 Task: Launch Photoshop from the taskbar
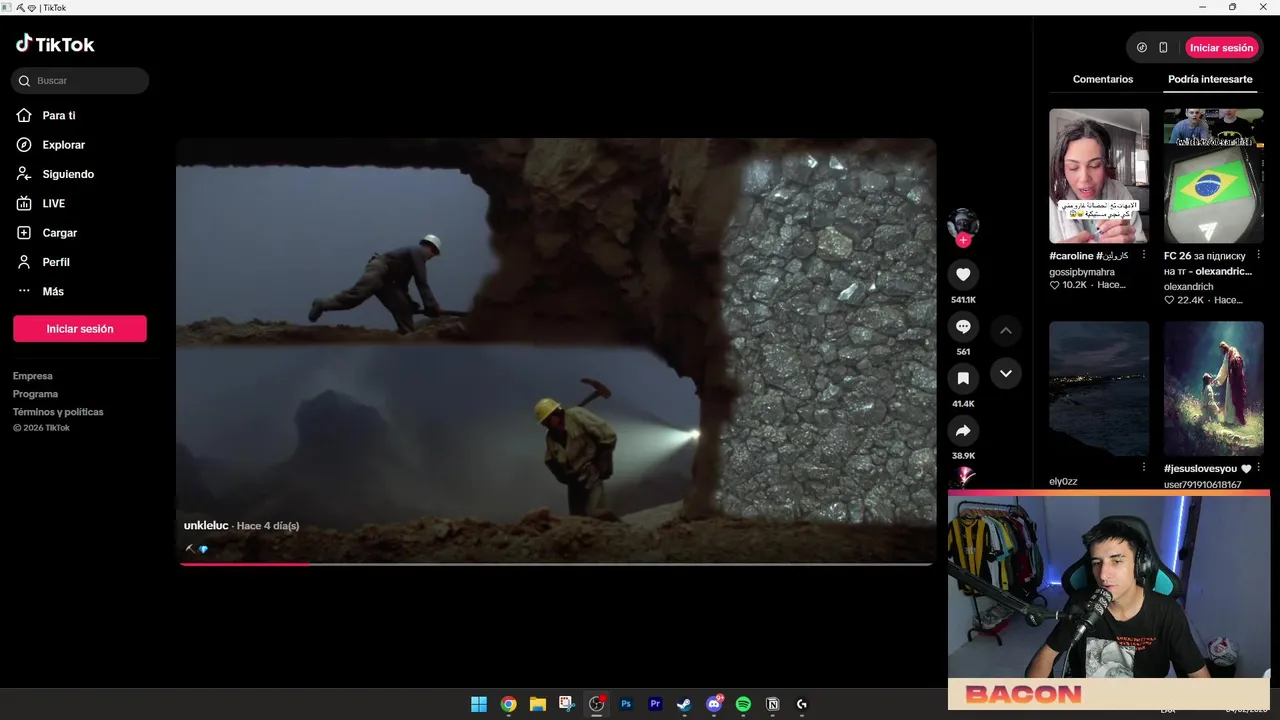click(x=626, y=704)
